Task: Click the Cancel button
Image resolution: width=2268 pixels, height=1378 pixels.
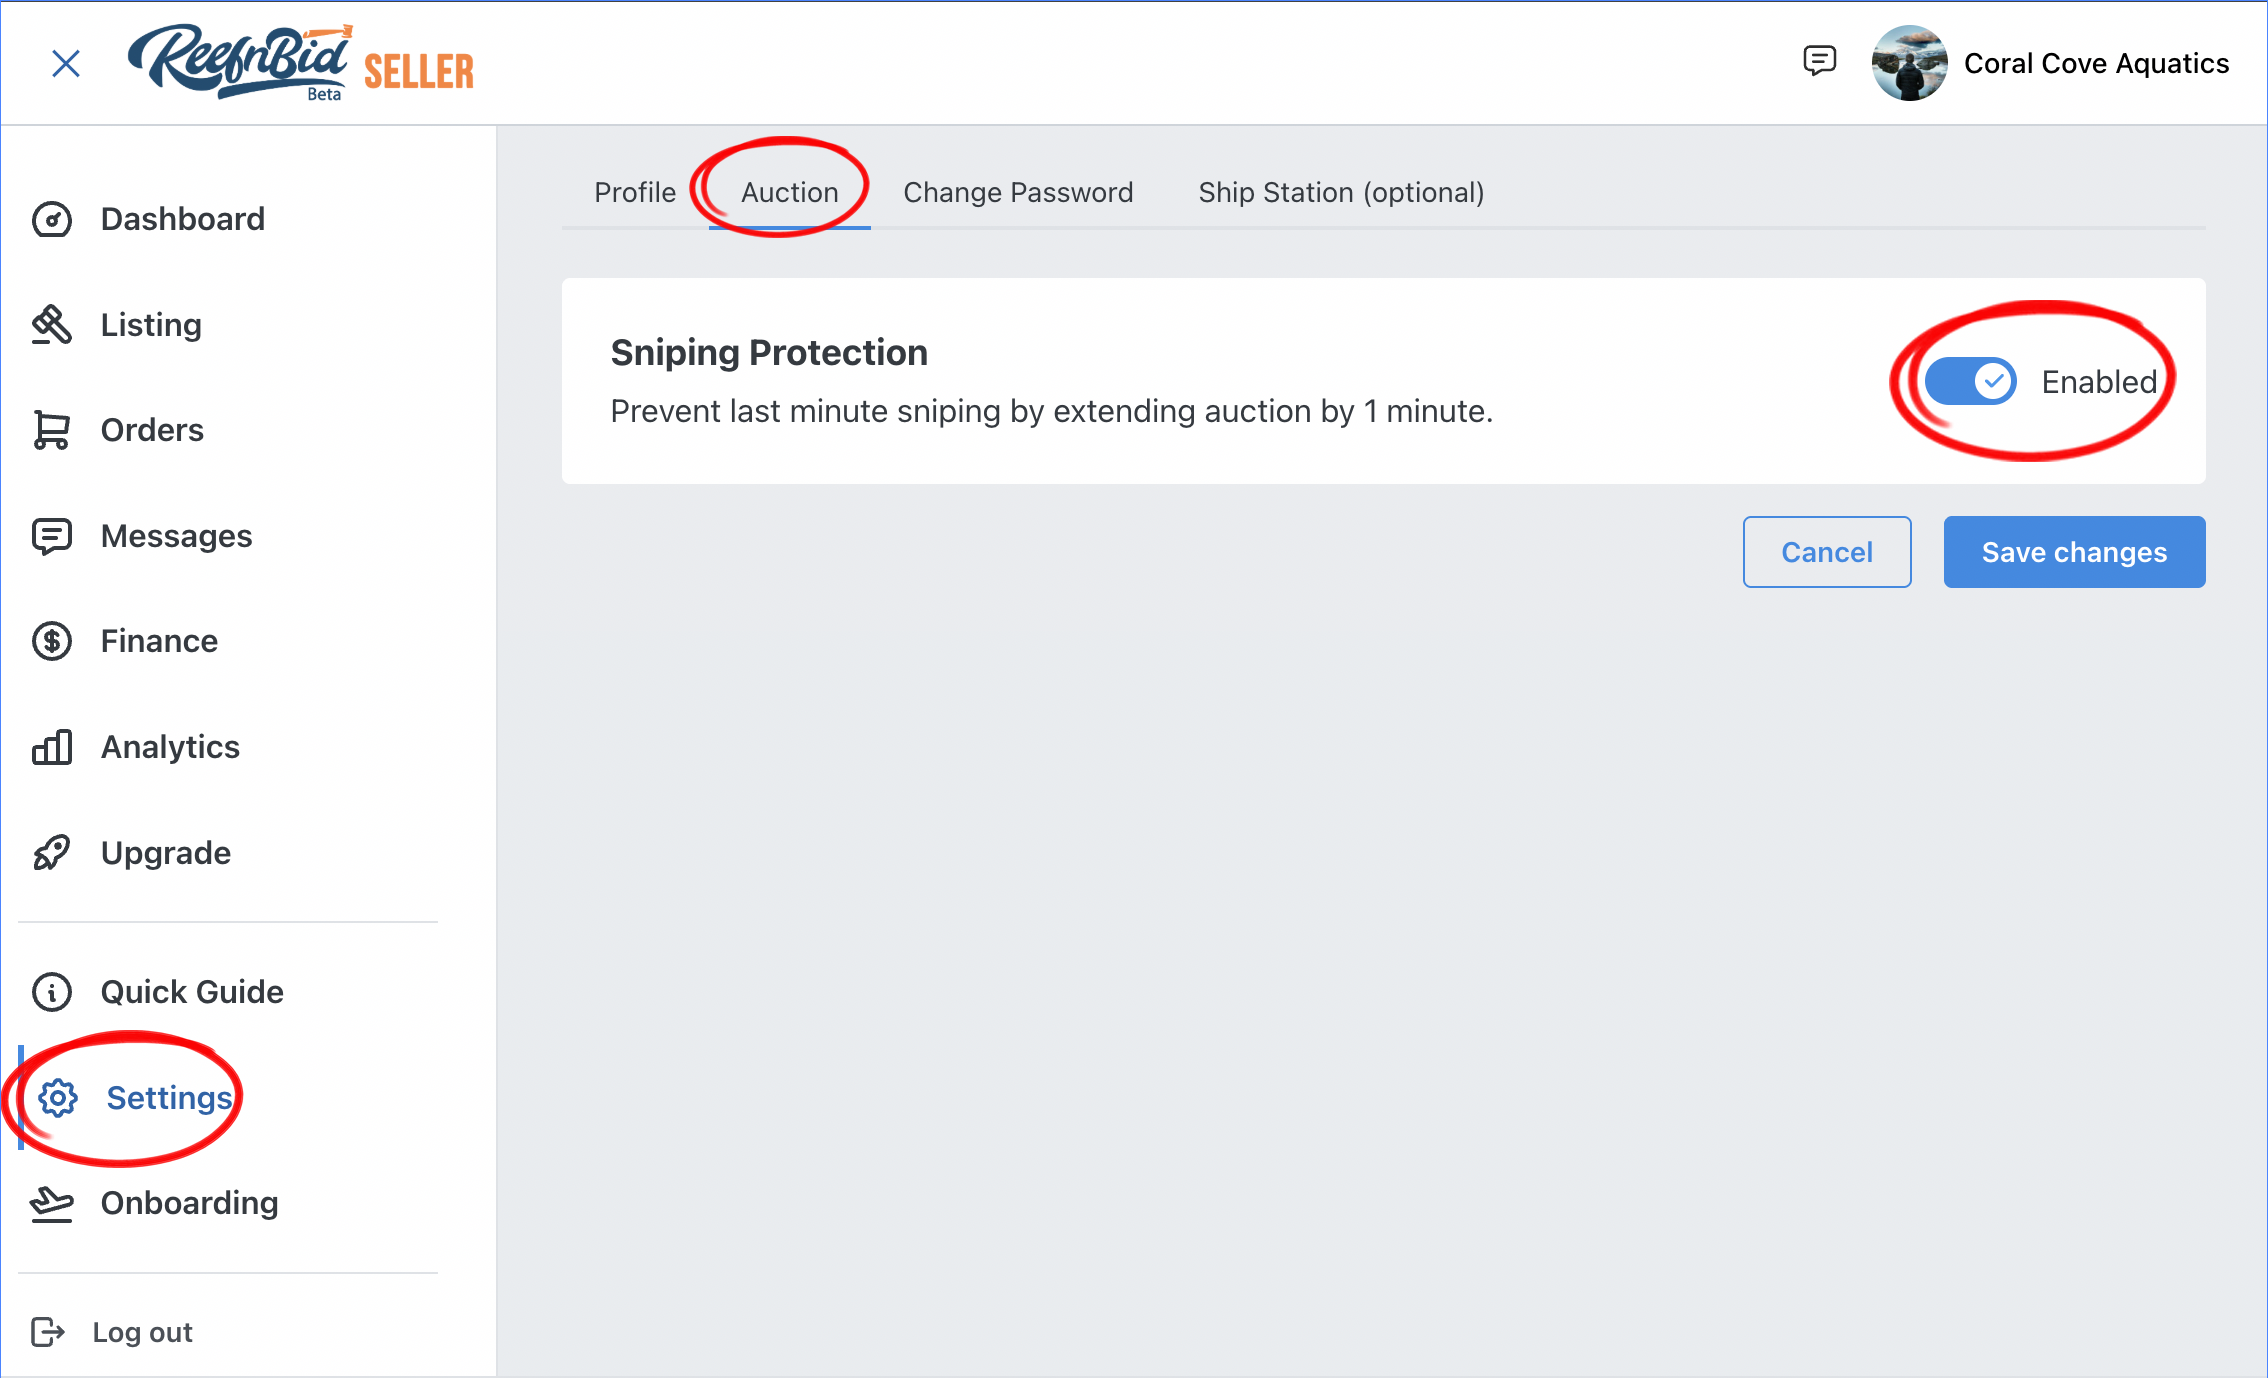Action: [1827, 552]
